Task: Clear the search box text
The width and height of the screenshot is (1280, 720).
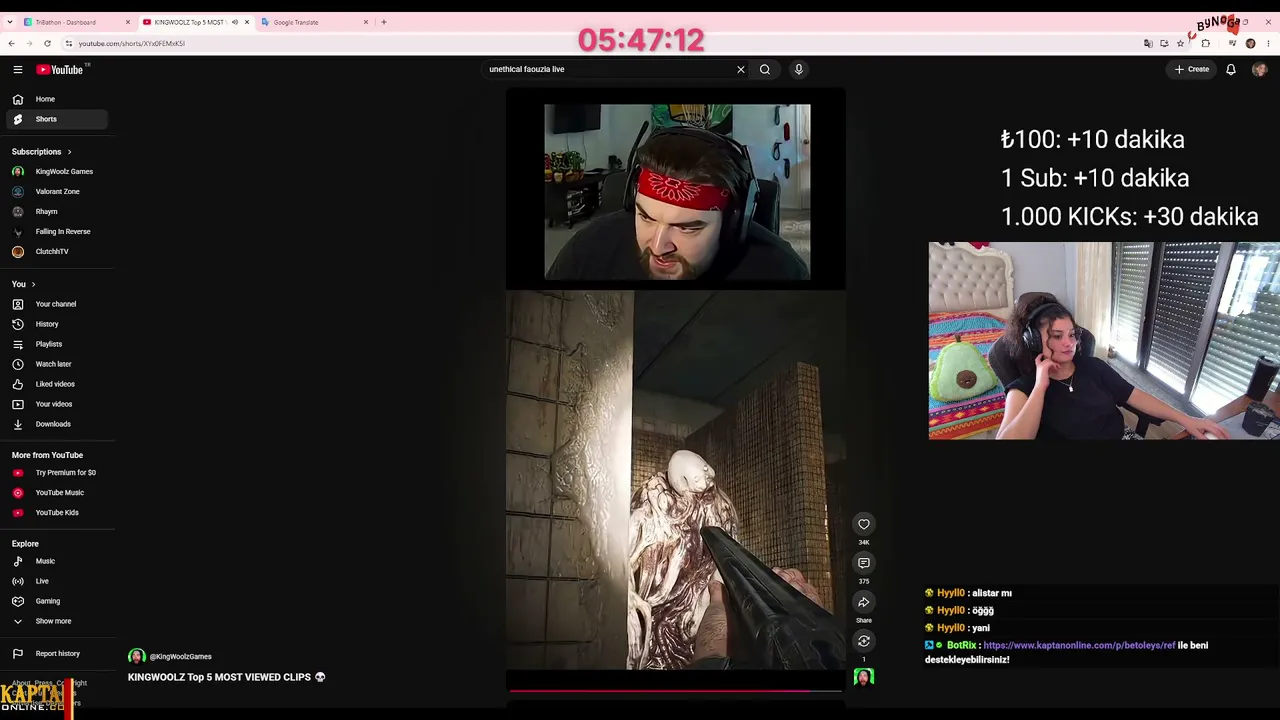Action: click(741, 69)
